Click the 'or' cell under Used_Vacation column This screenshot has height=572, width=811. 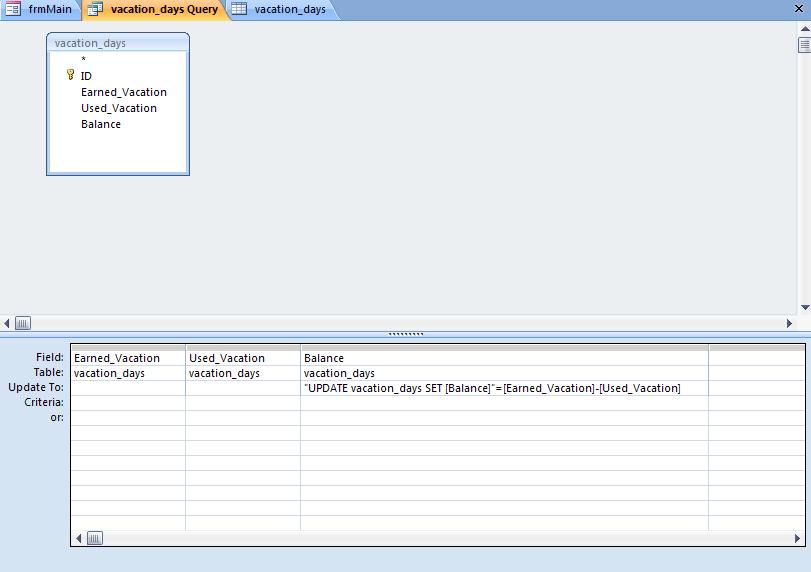click(x=243, y=418)
